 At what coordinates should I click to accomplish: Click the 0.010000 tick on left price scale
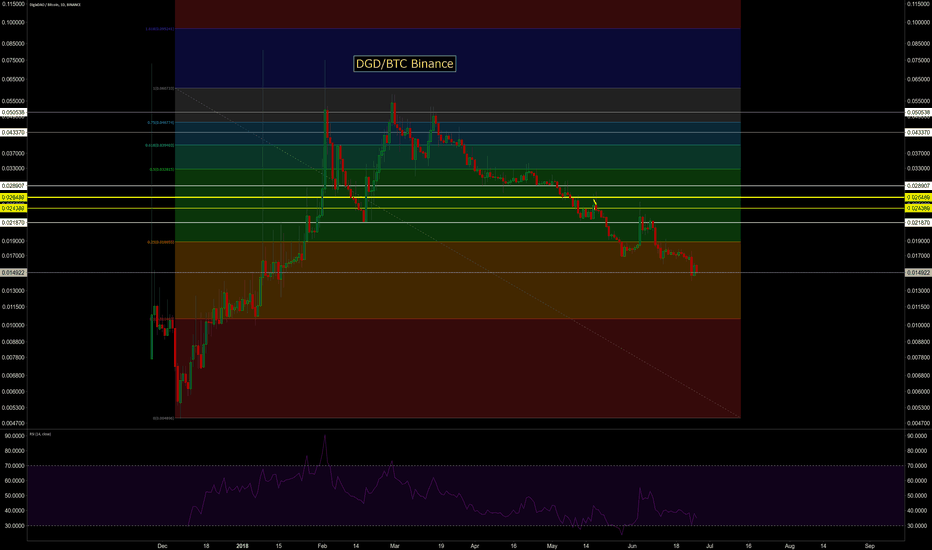point(13,325)
